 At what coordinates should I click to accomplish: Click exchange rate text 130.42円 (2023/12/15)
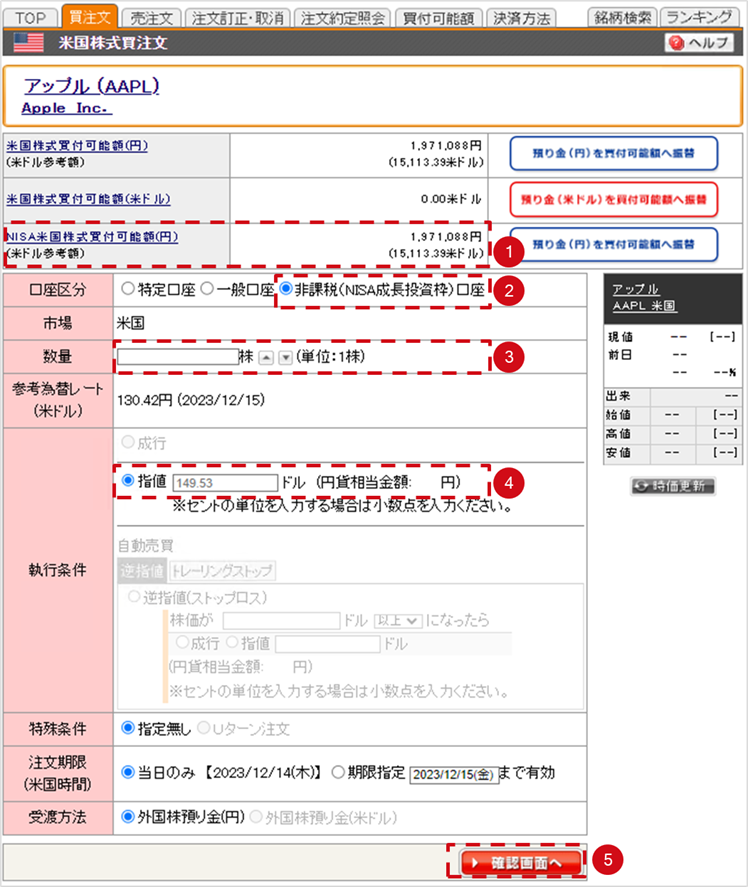(x=191, y=401)
